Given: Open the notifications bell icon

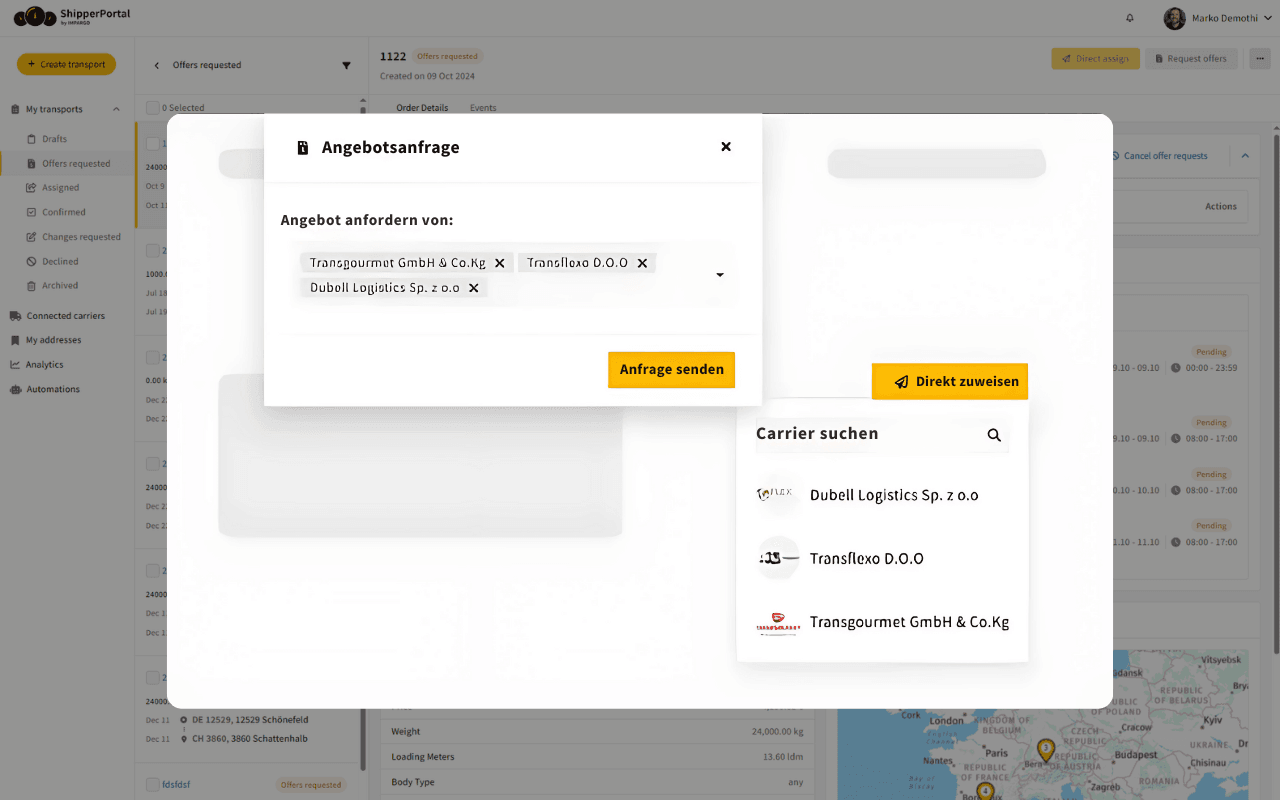Looking at the screenshot, I should tap(1129, 18).
